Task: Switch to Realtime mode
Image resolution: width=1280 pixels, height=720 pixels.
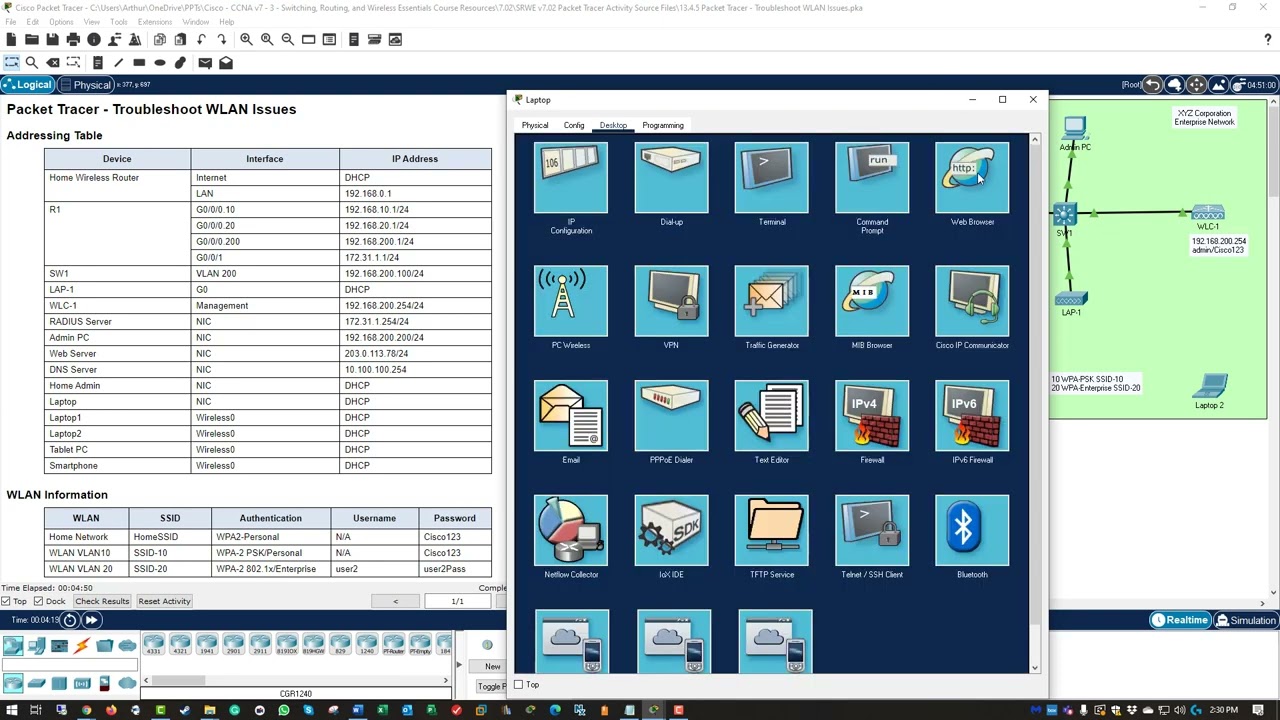Action: click(1180, 620)
